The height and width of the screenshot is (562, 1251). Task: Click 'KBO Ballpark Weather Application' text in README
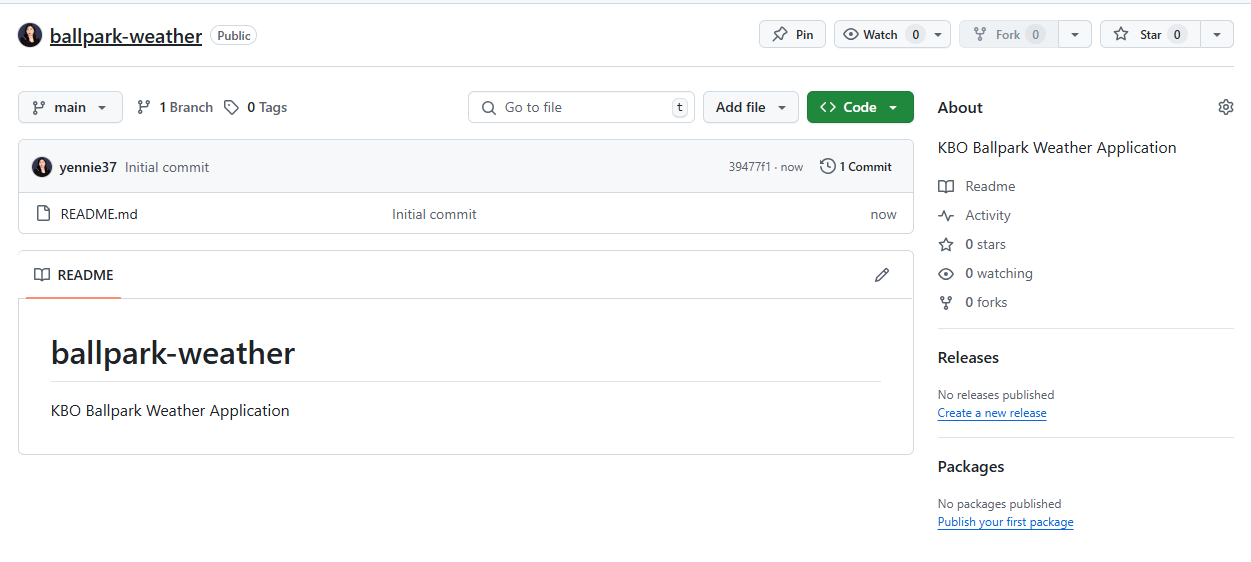170,411
